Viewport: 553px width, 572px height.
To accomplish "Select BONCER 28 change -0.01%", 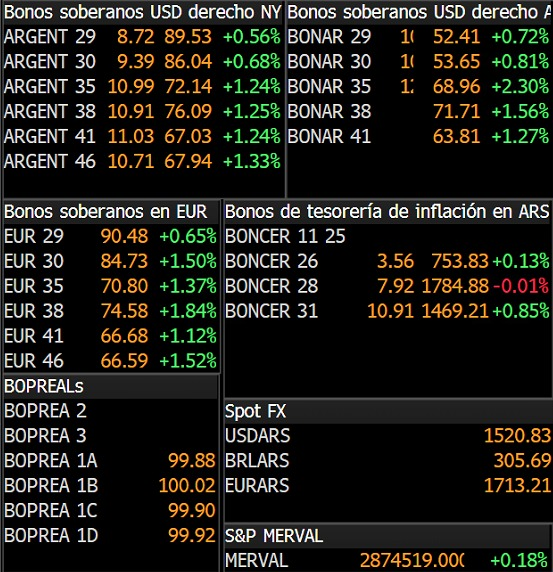I will 521,286.
